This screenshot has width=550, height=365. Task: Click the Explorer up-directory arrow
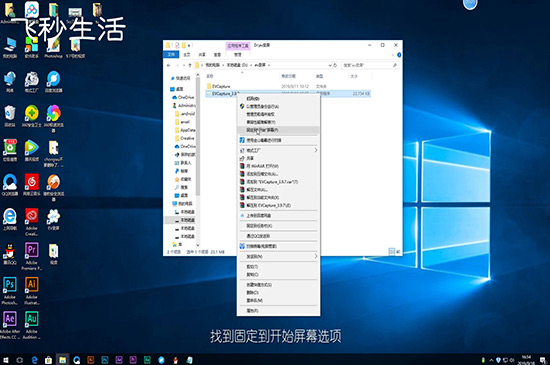pyautogui.click(x=190, y=65)
